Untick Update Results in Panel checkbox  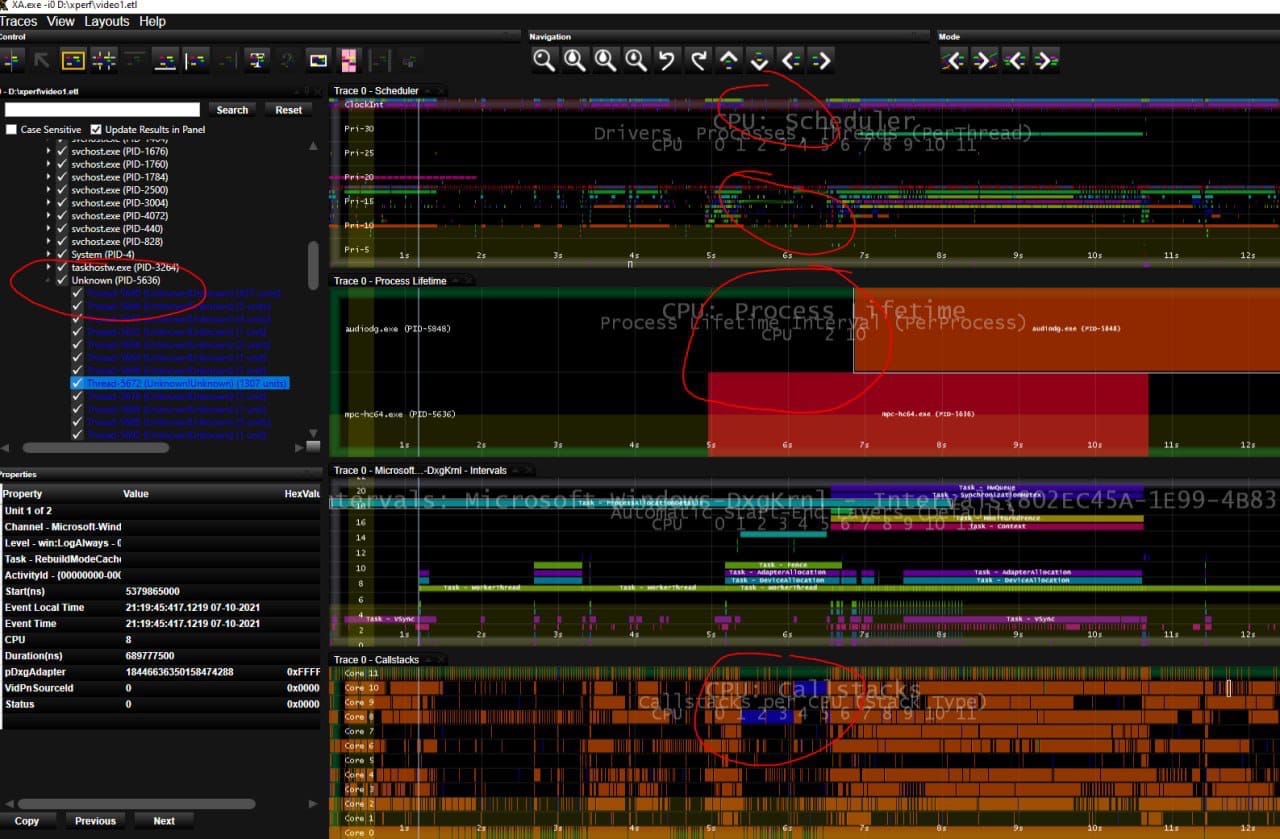(96, 130)
